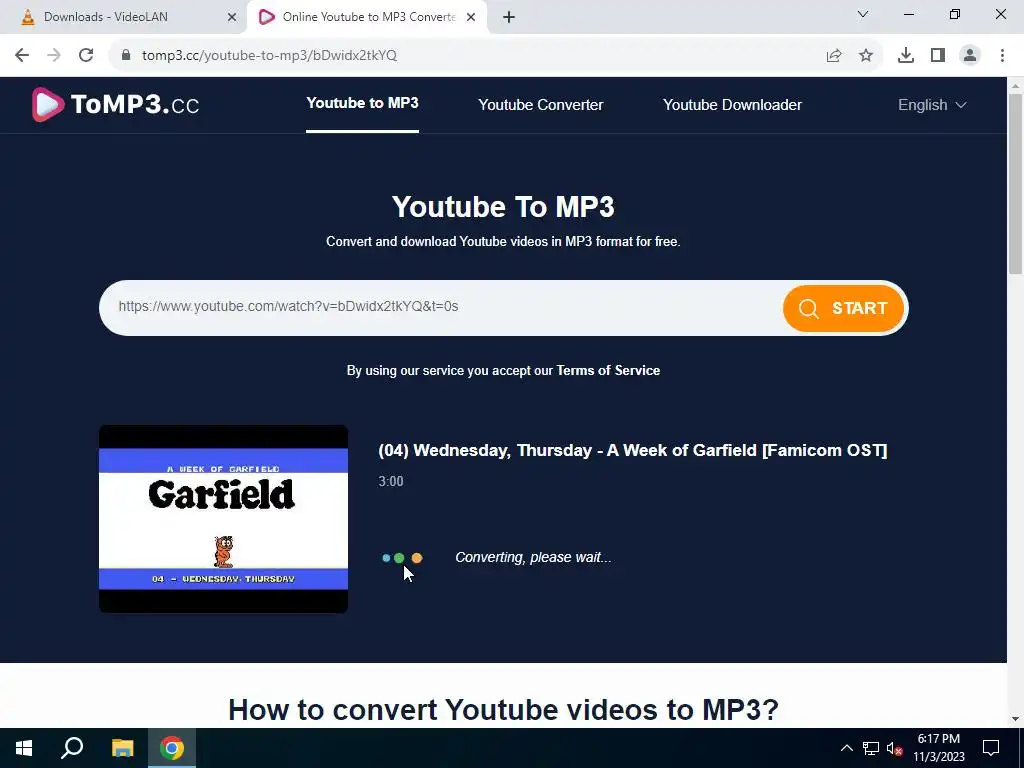Click the converting progress dots indicator

tap(402, 558)
